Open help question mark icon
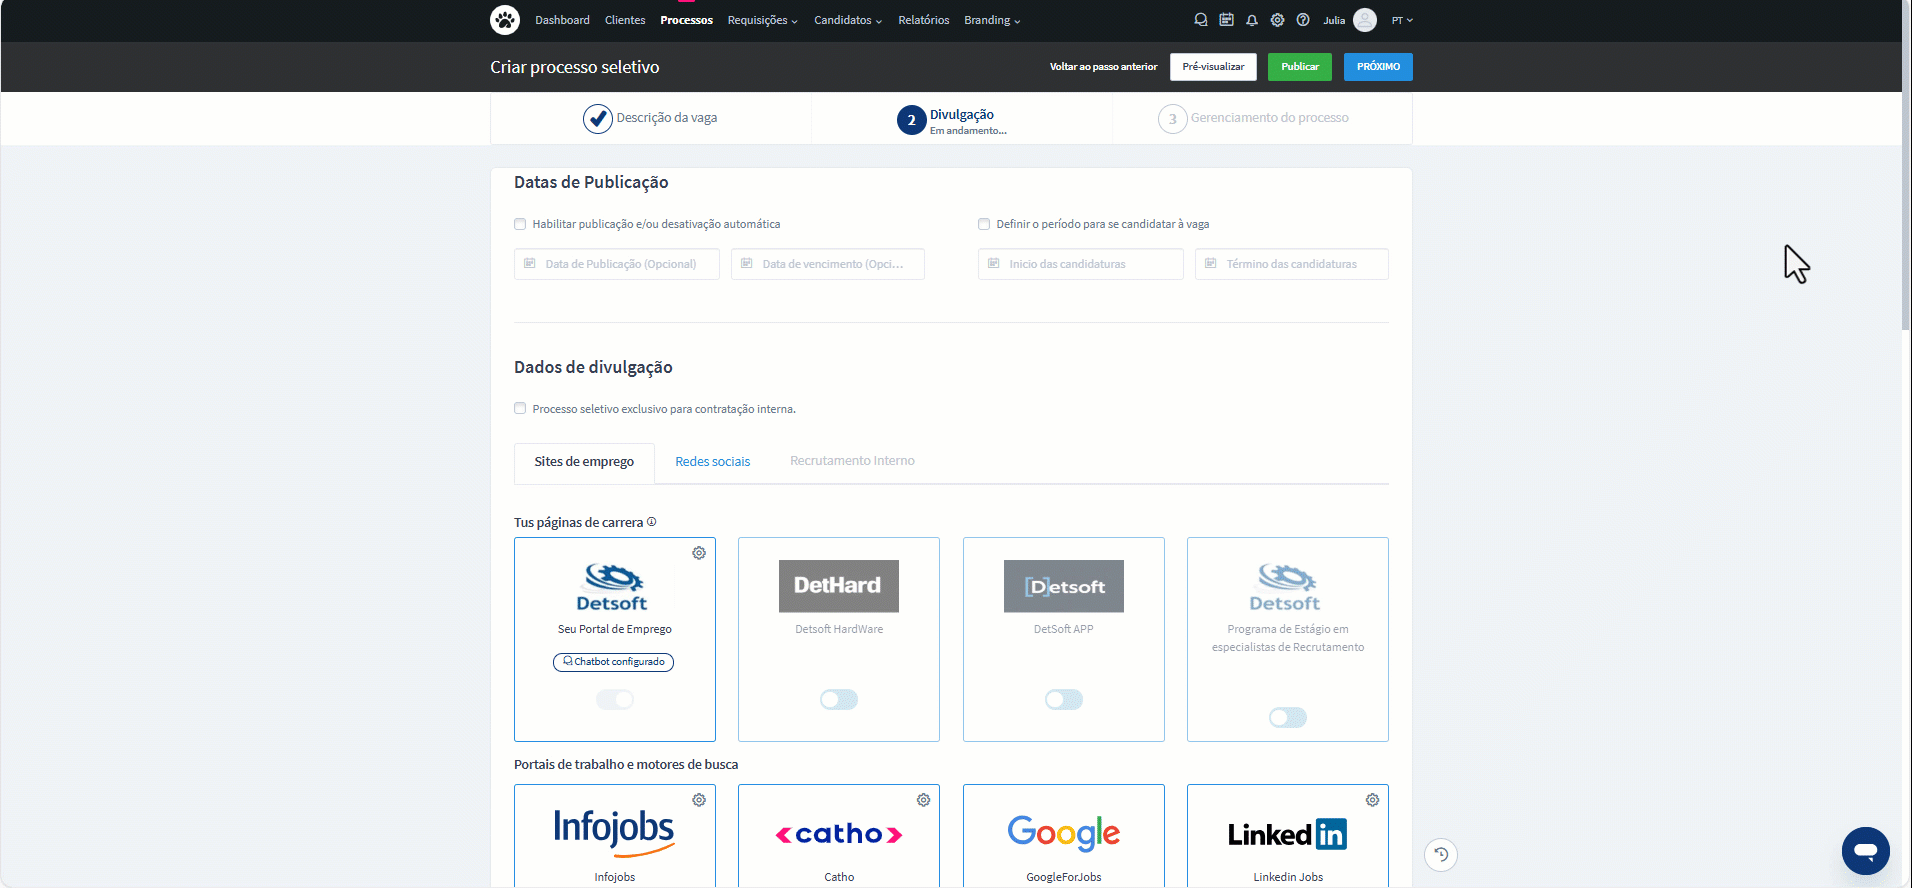The width and height of the screenshot is (1912, 888). point(1303,20)
